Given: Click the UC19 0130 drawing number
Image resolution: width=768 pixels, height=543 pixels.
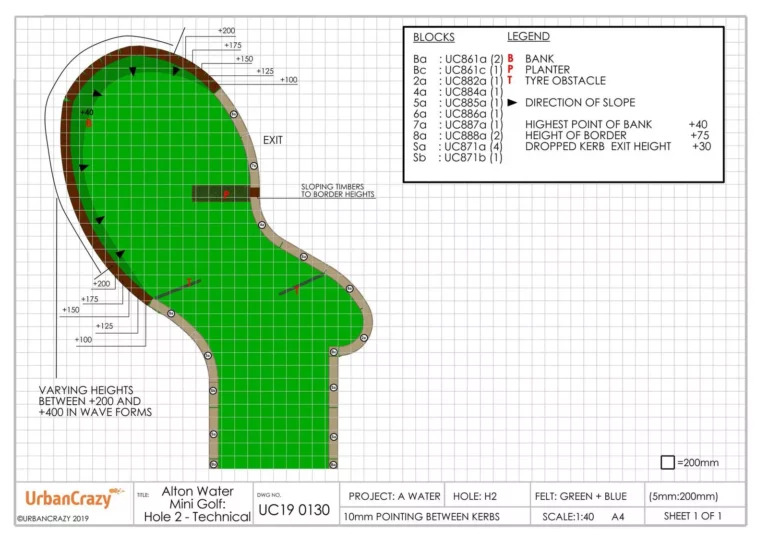Looking at the screenshot, I should coord(295,509).
